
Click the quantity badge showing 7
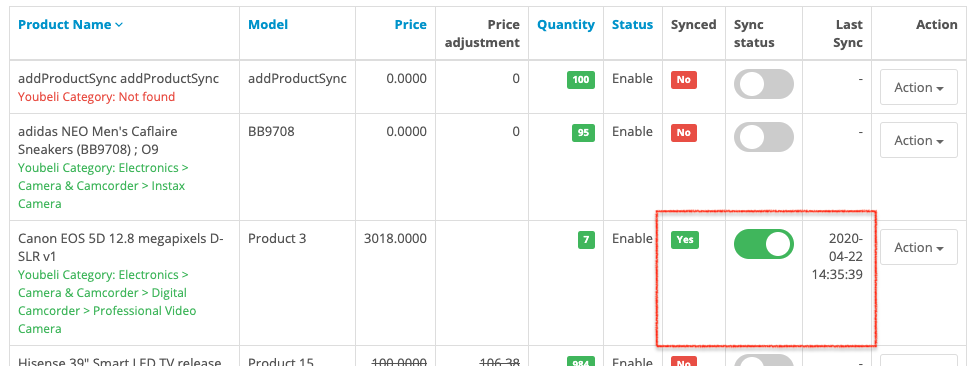coord(586,239)
